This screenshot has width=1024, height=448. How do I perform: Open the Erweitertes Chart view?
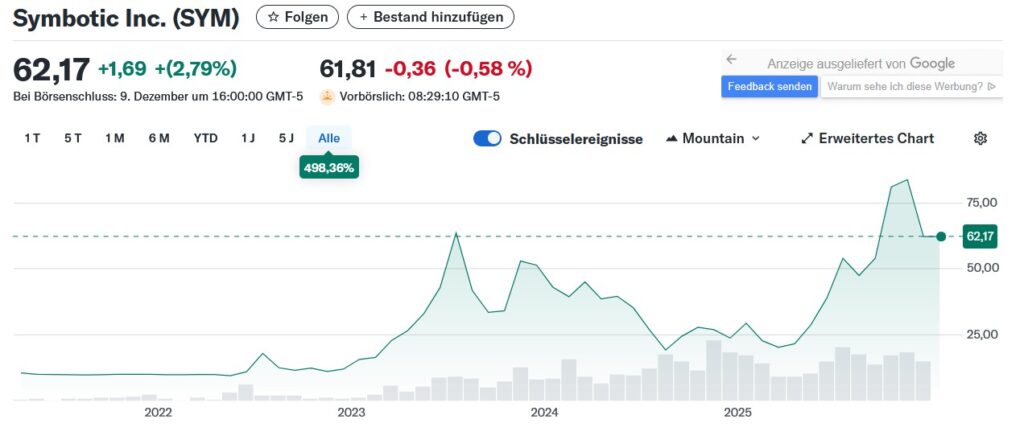(x=868, y=138)
